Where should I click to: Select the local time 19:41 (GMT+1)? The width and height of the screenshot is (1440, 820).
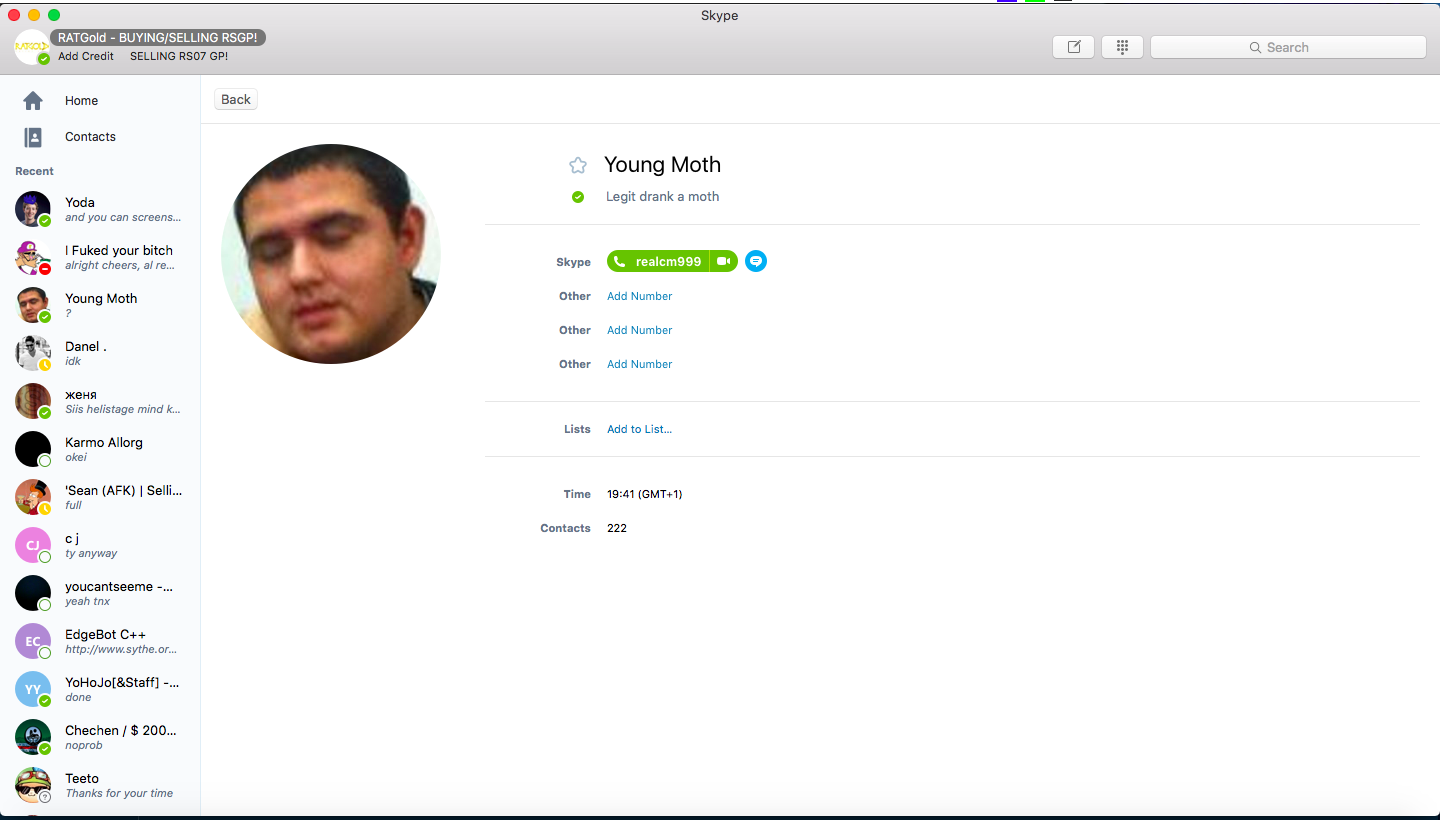coord(644,494)
